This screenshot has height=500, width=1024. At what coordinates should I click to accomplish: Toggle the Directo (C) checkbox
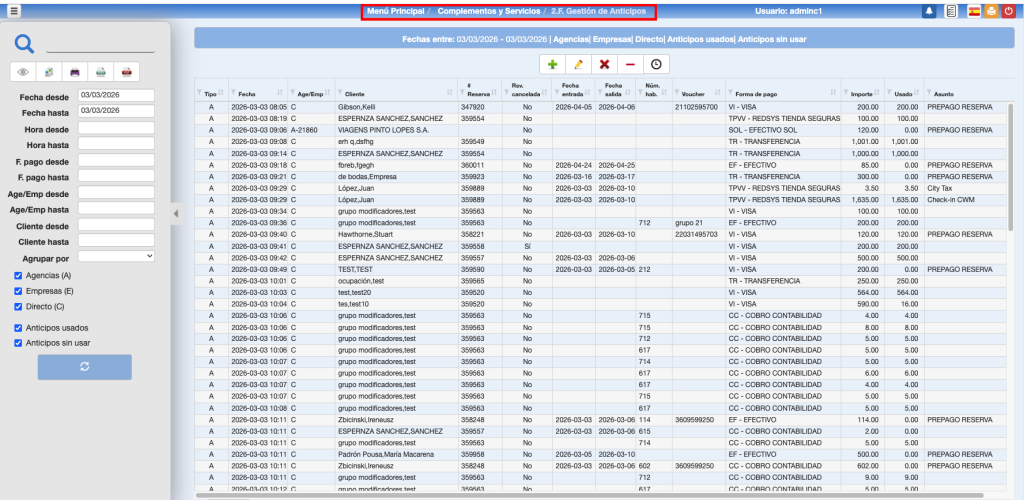(18, 306)
